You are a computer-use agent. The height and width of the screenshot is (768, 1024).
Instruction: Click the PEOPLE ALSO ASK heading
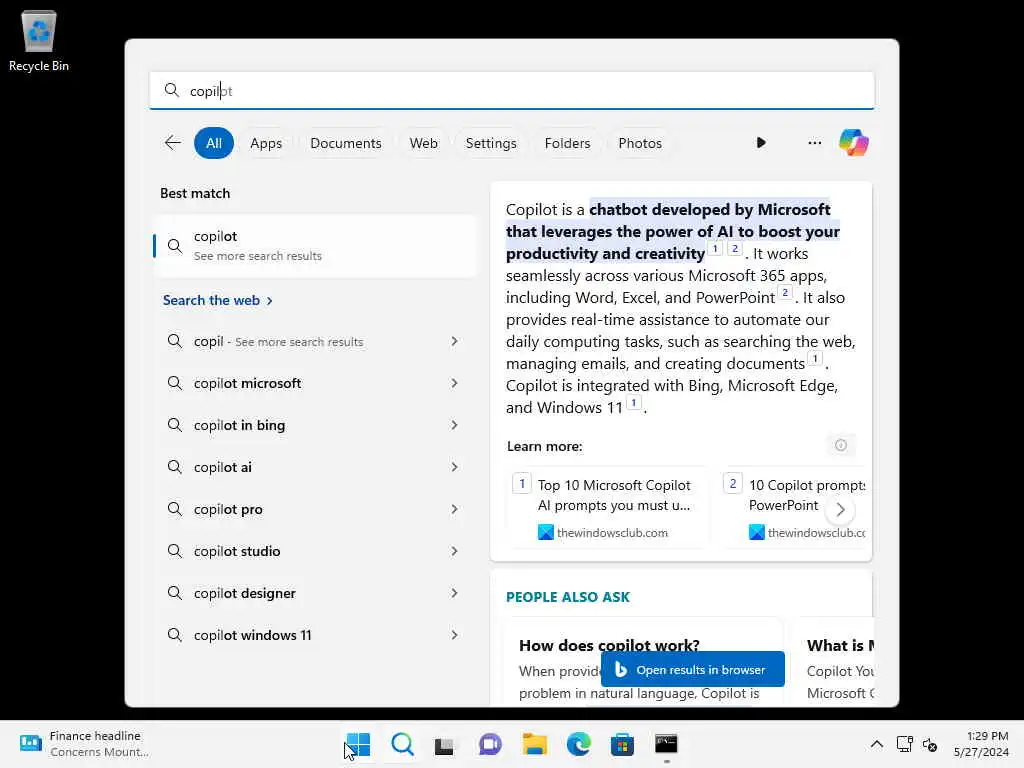[568, 597]
